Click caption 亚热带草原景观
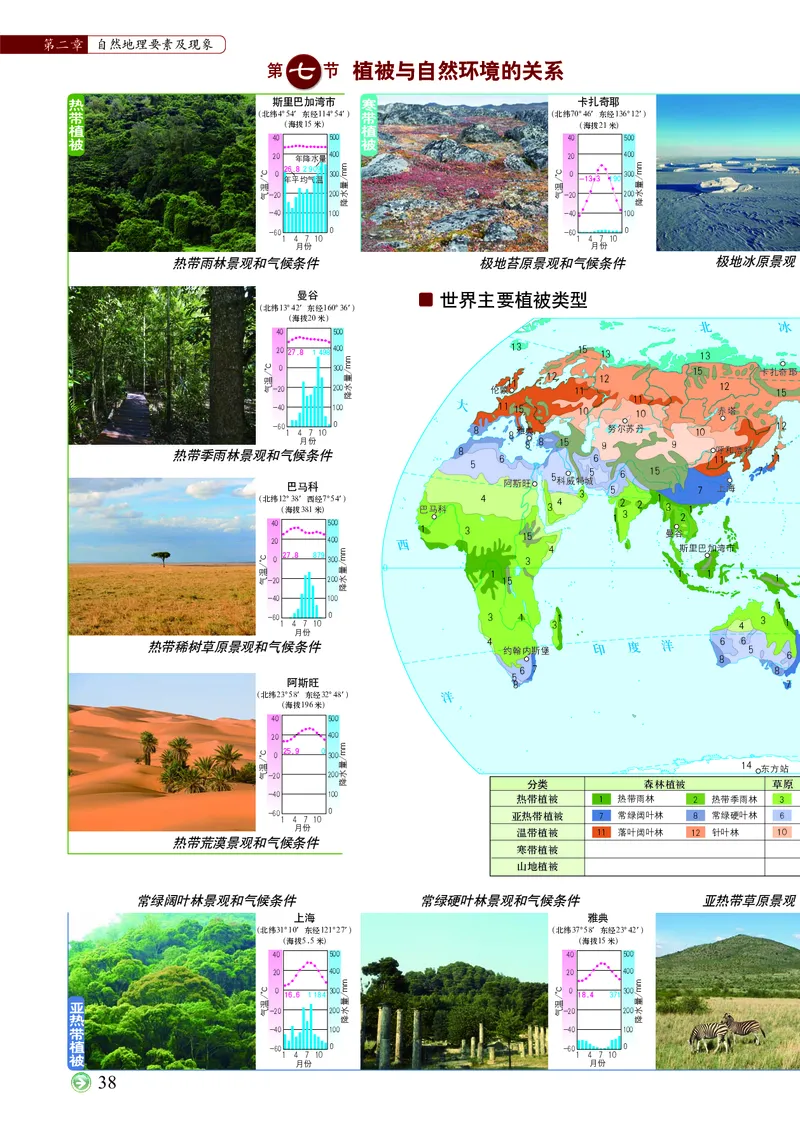This screenshot has height=1138, width=800. tap(749, 901)
